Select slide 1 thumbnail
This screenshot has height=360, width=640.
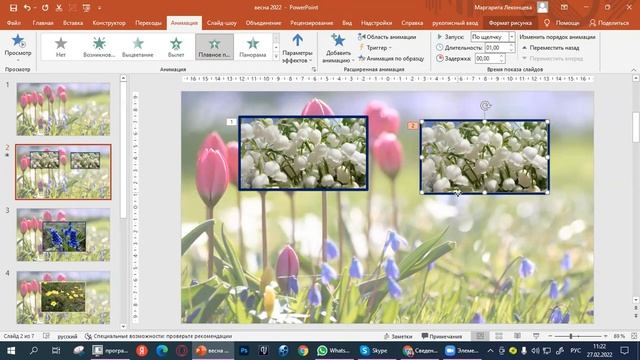click(x=63, y=109)
